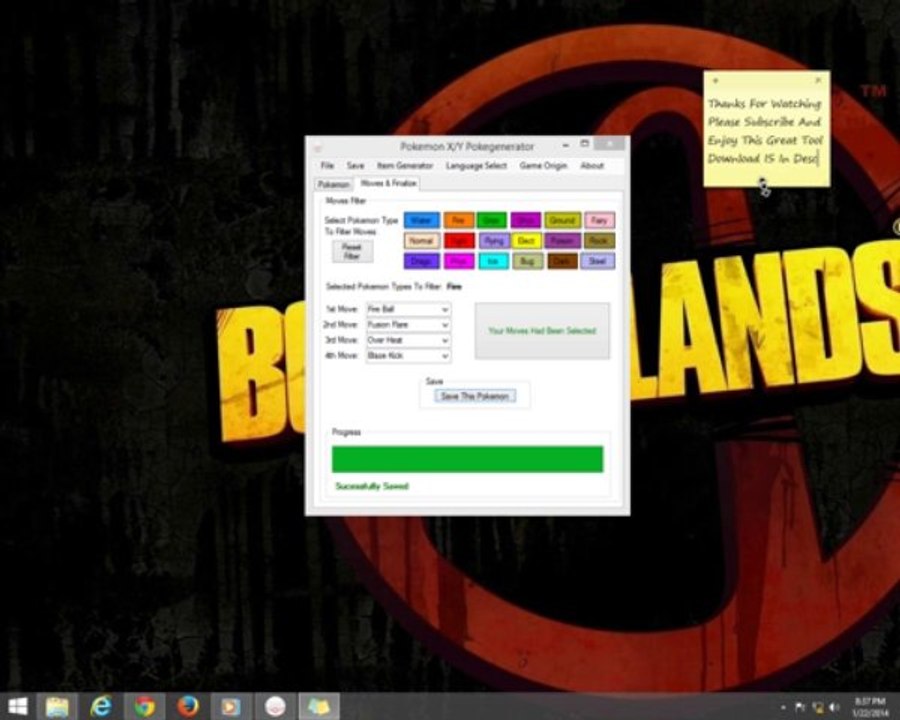Click the green progress bar
900x720 pixels.
pyautogui.click(x=467, y=459)
